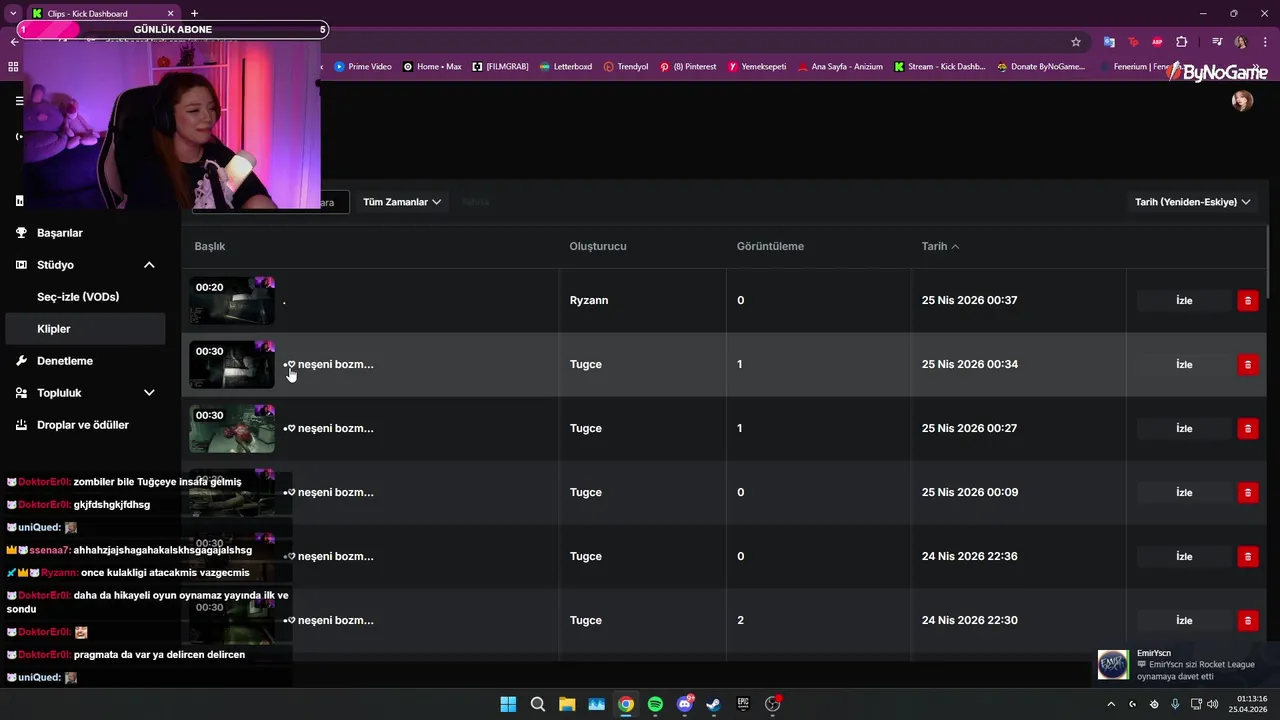Click İzle for the 25 Nis 00:27 clip

1184,428
